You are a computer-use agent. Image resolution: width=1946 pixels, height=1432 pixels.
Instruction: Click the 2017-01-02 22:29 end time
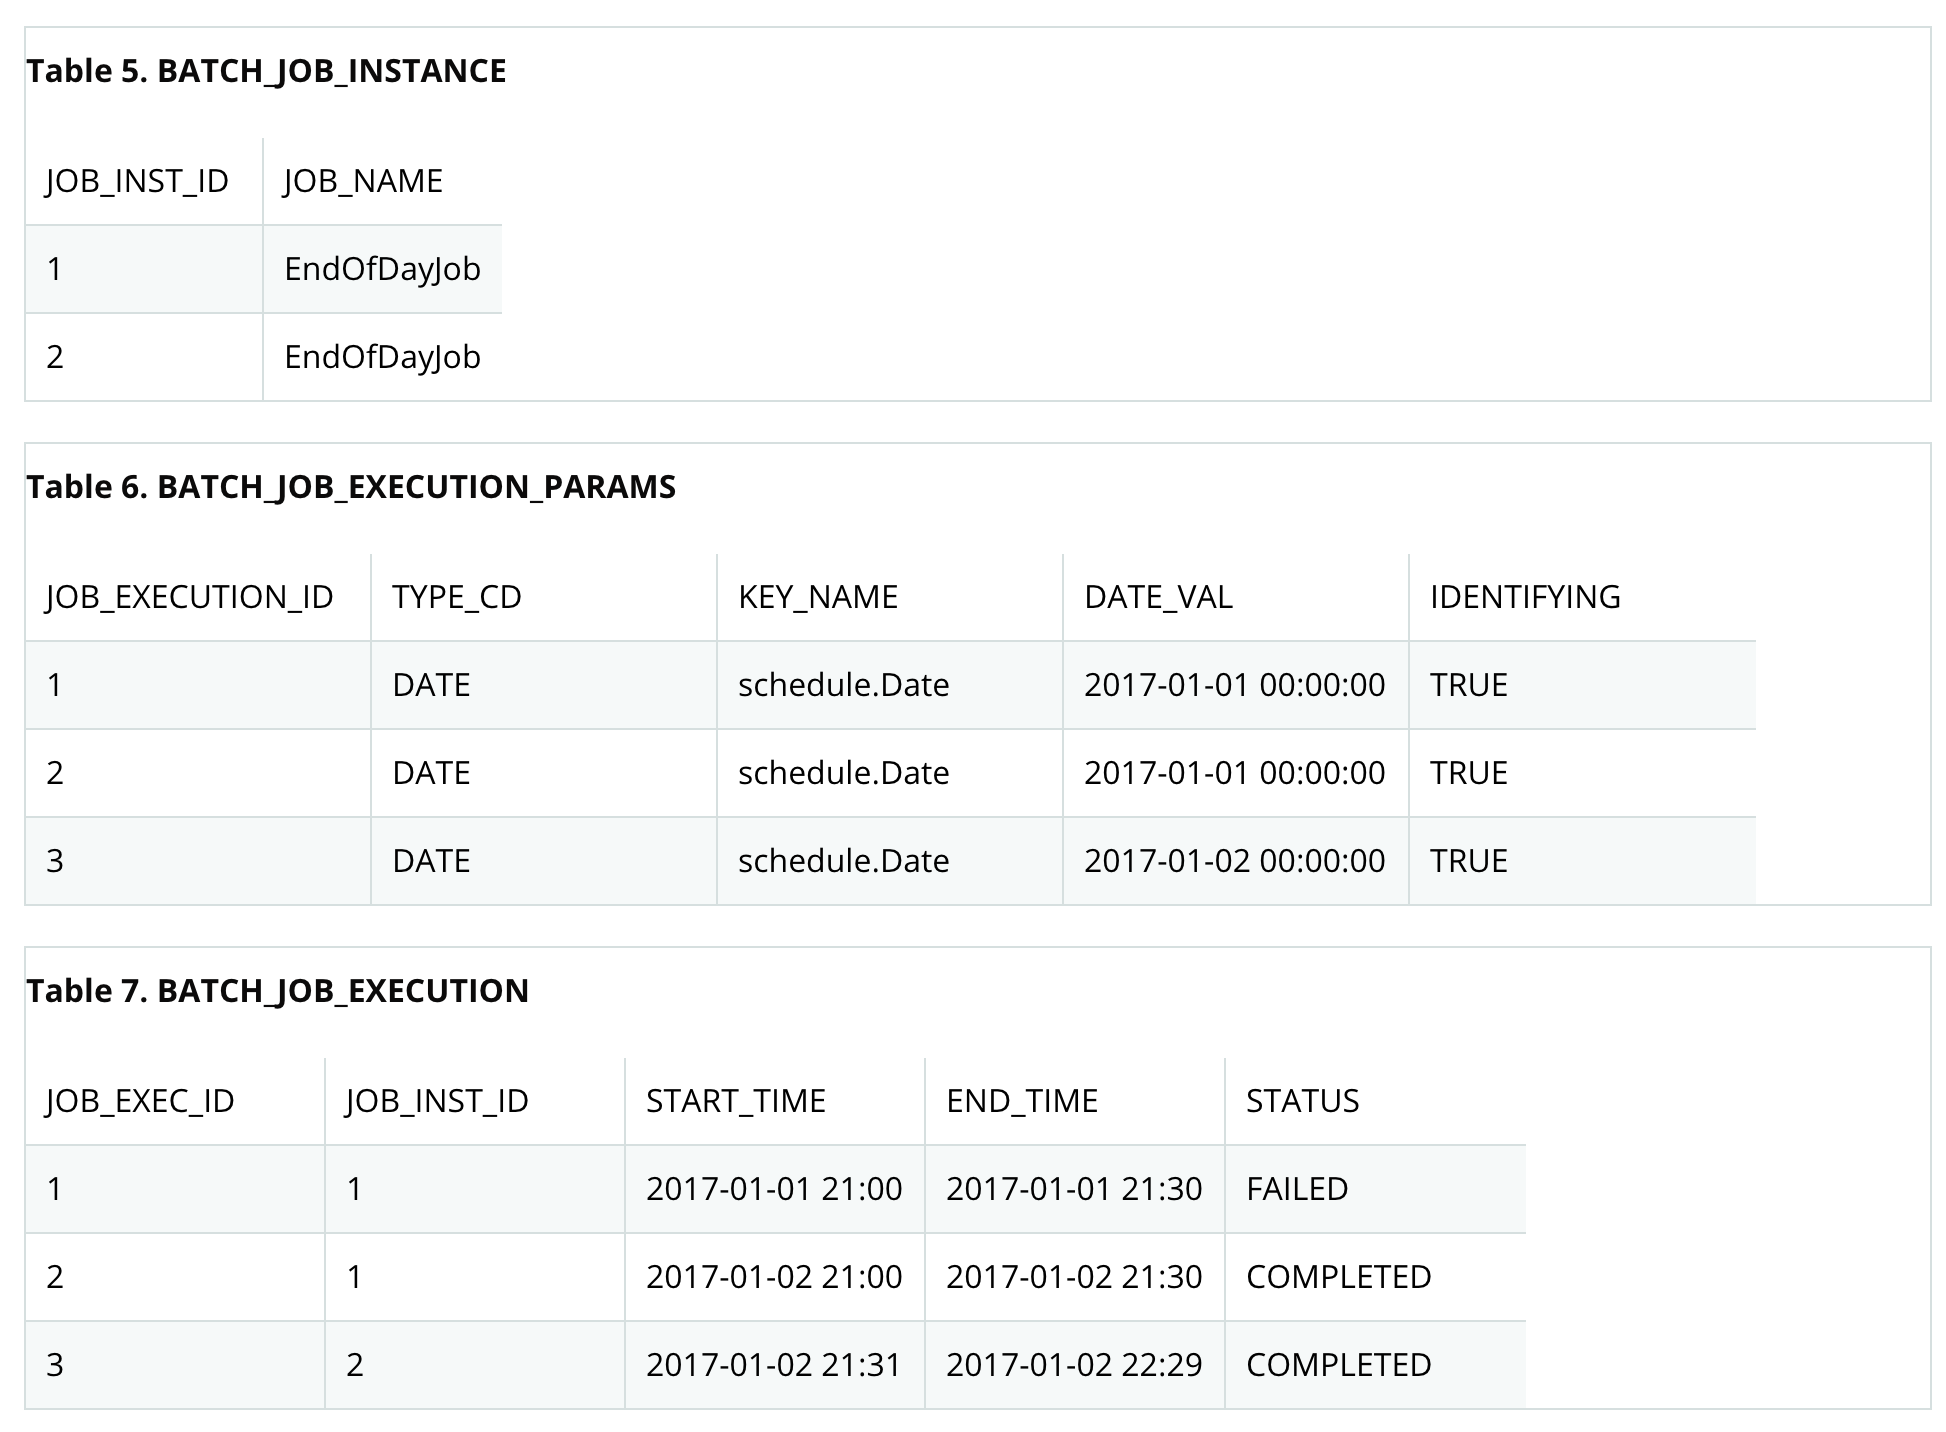pyautogui.click(x=1073, y=1365)
